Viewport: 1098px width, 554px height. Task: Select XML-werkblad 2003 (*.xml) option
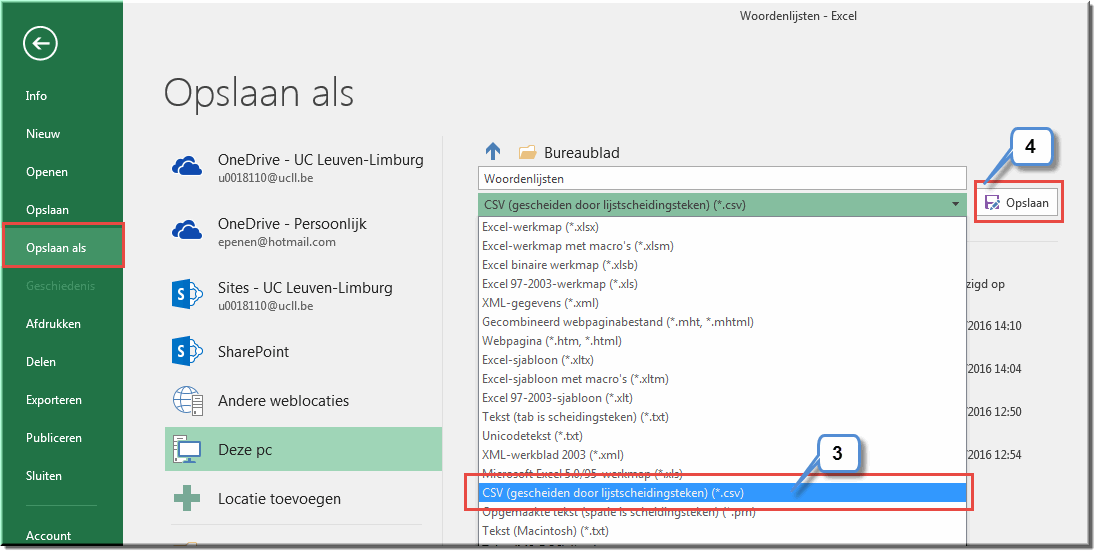[x=722, y=455]
